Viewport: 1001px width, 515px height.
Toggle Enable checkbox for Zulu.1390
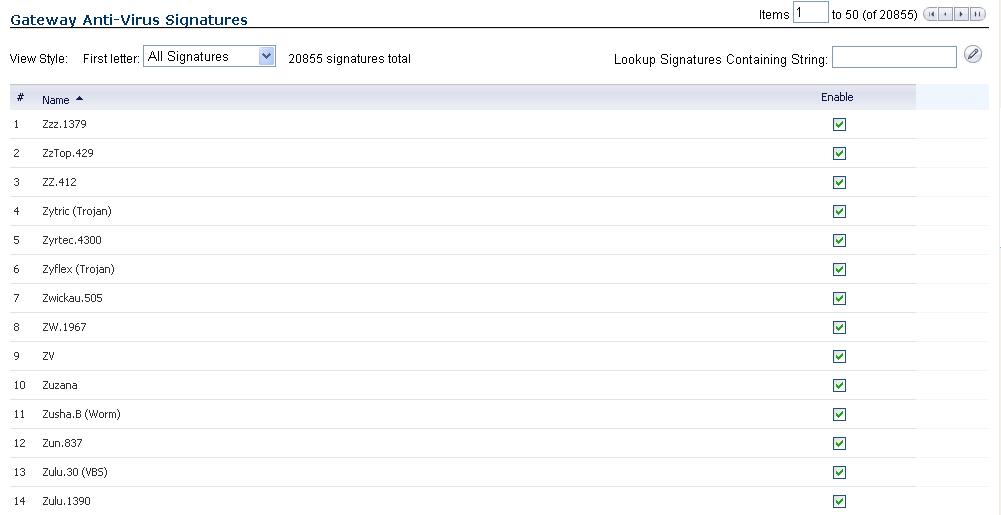[839, 502]
